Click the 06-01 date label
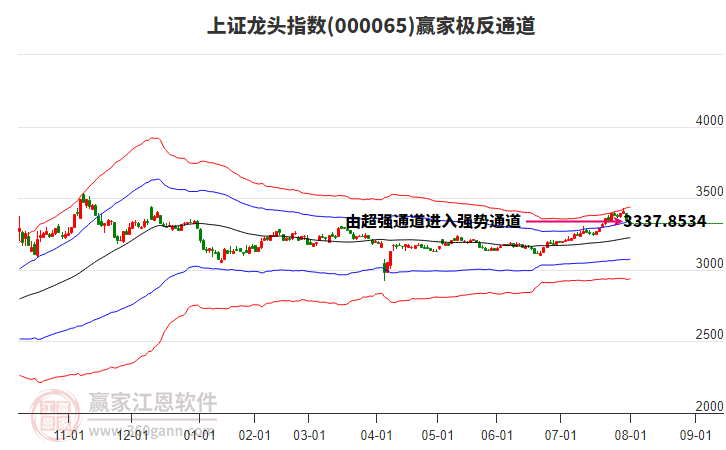 pyautogui.click(x=497, y=436)
